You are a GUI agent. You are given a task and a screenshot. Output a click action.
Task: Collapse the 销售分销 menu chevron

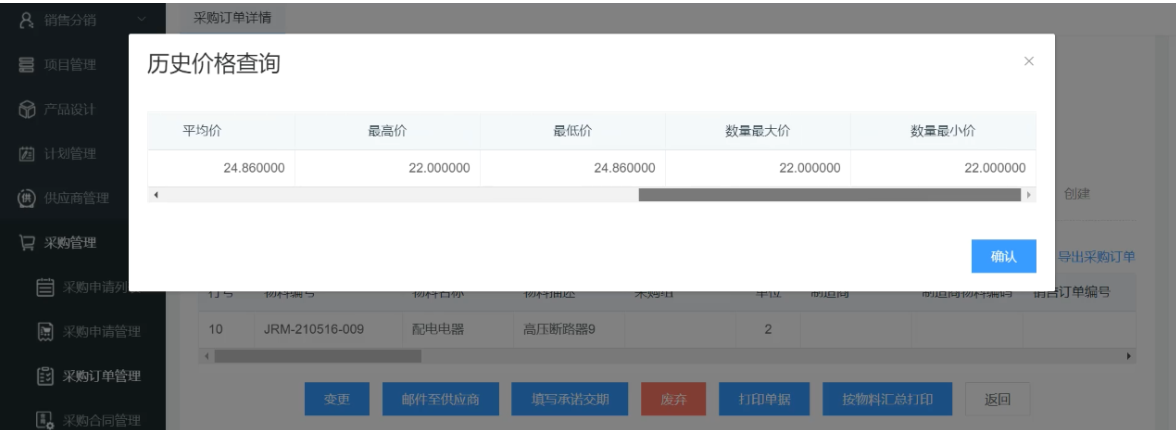141,17
